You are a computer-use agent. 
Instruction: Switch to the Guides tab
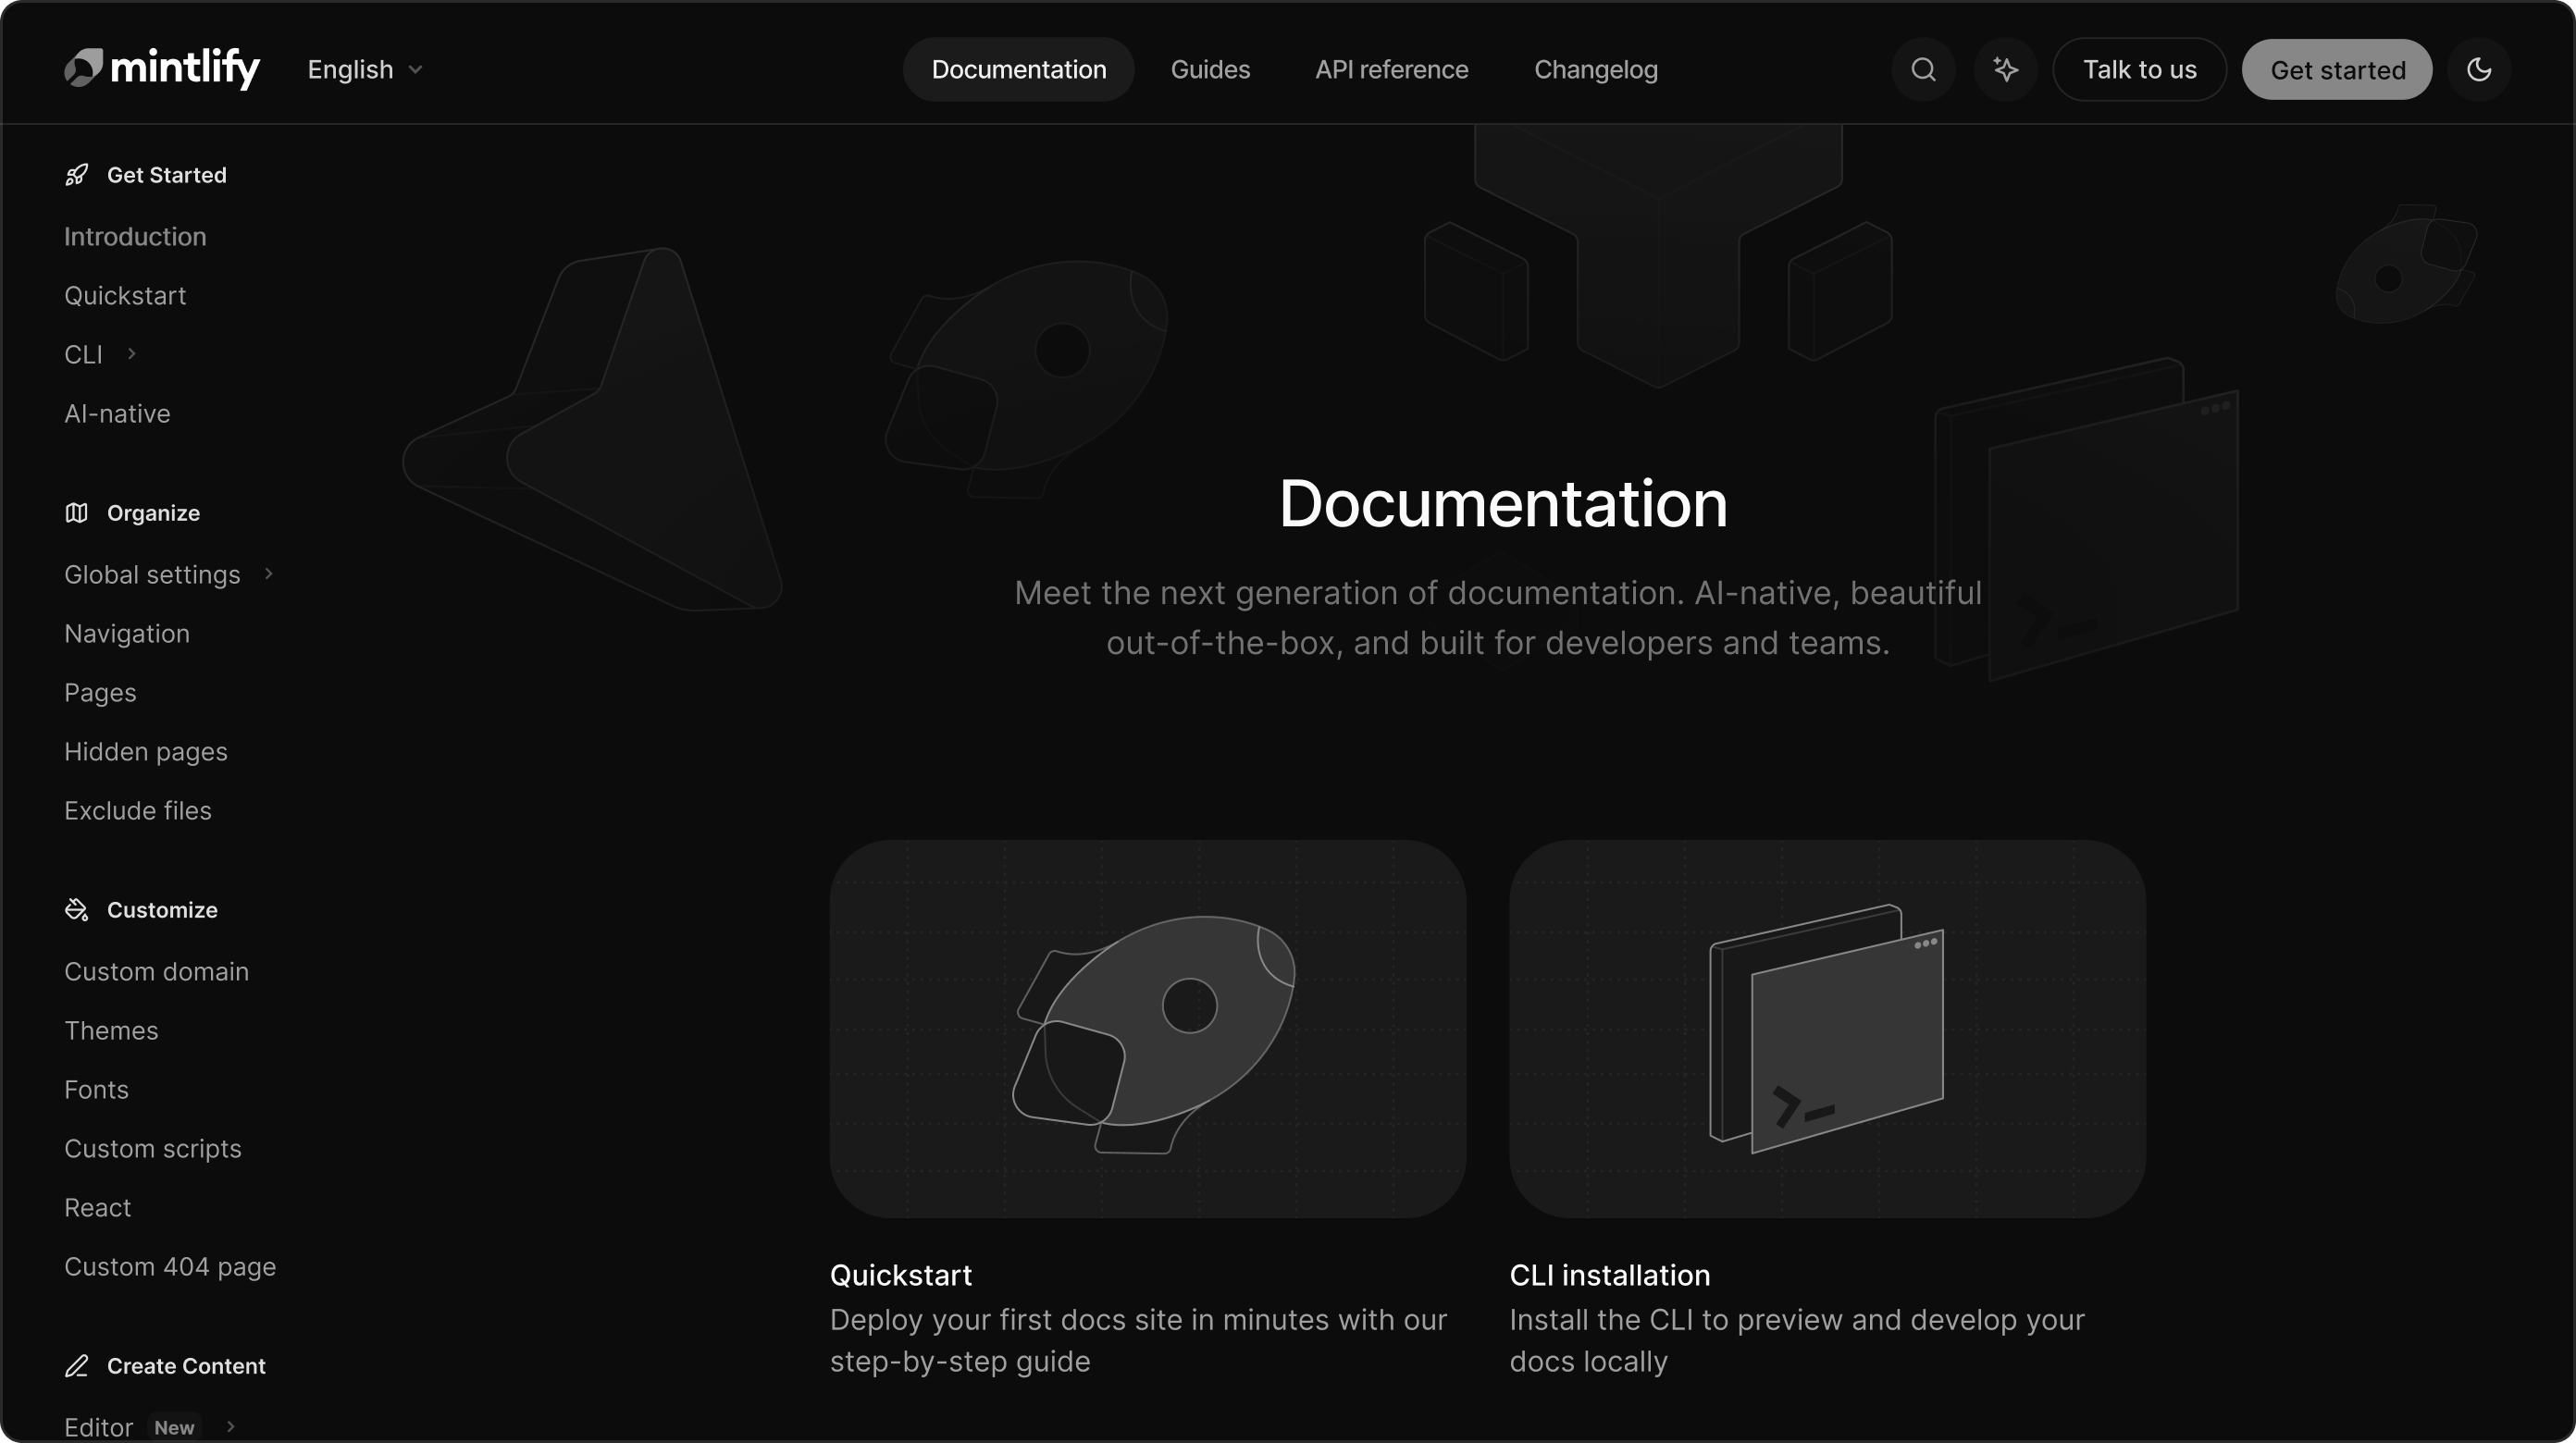tap(1210, 69)
